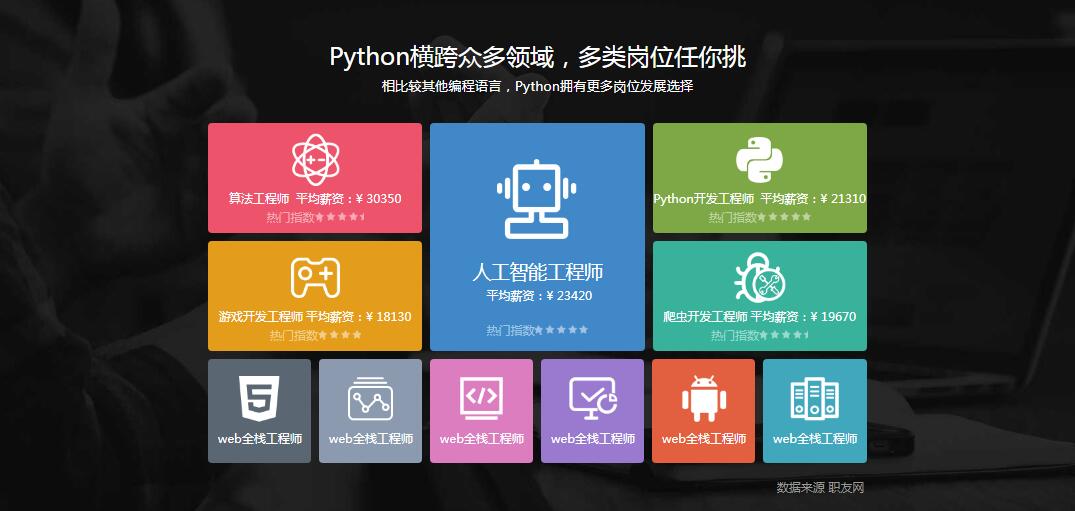Click the 数据来源 职友网 source note
The image size is (1075, 511).
(x=820, y=488)
